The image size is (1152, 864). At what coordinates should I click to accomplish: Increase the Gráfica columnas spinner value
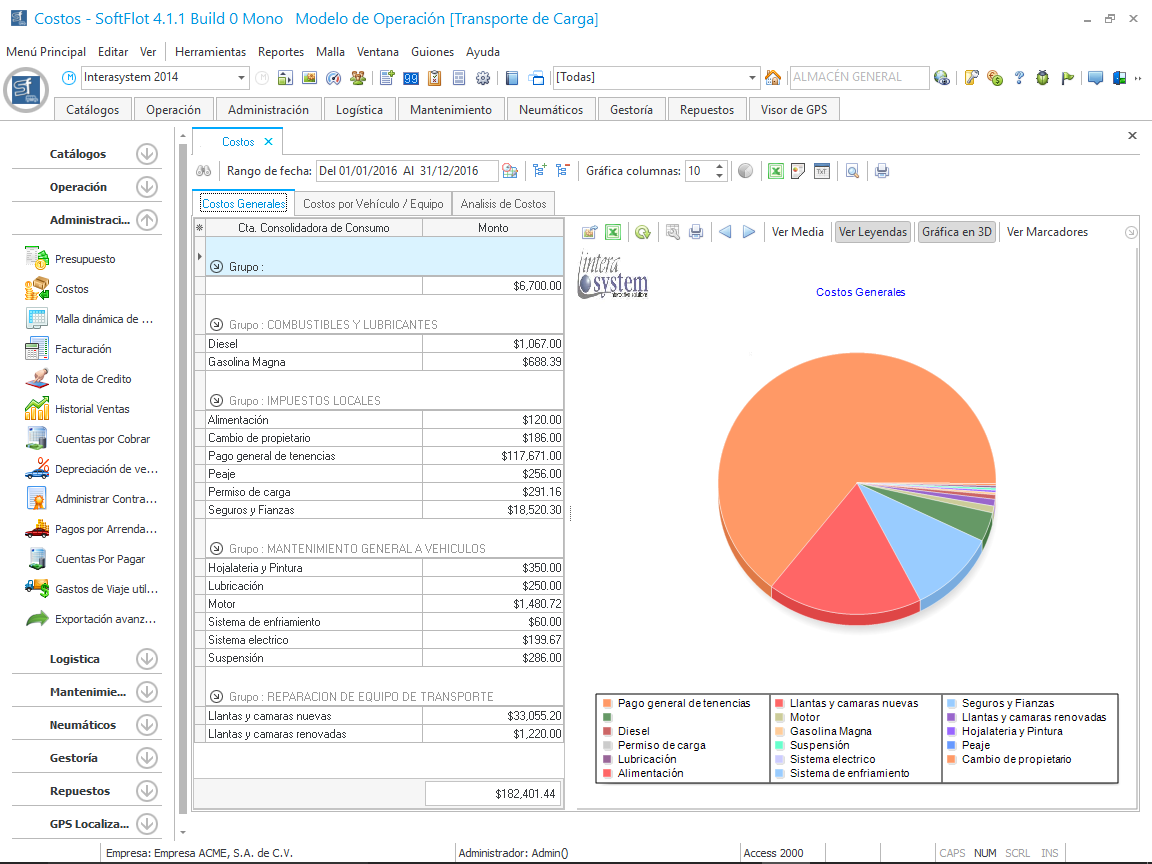pos(720,166)
